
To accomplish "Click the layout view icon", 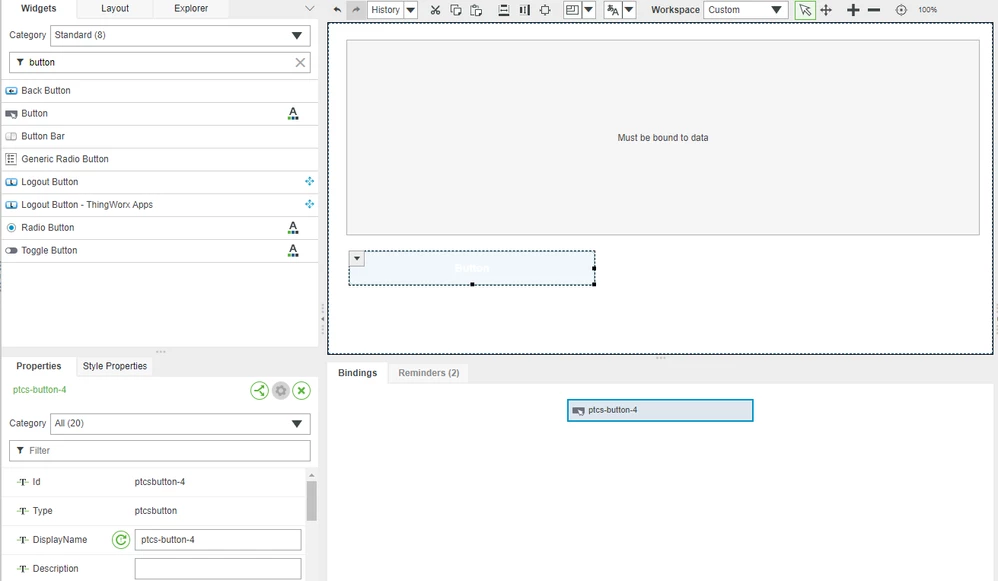I will pyautogui.click(x=572, y=10).
